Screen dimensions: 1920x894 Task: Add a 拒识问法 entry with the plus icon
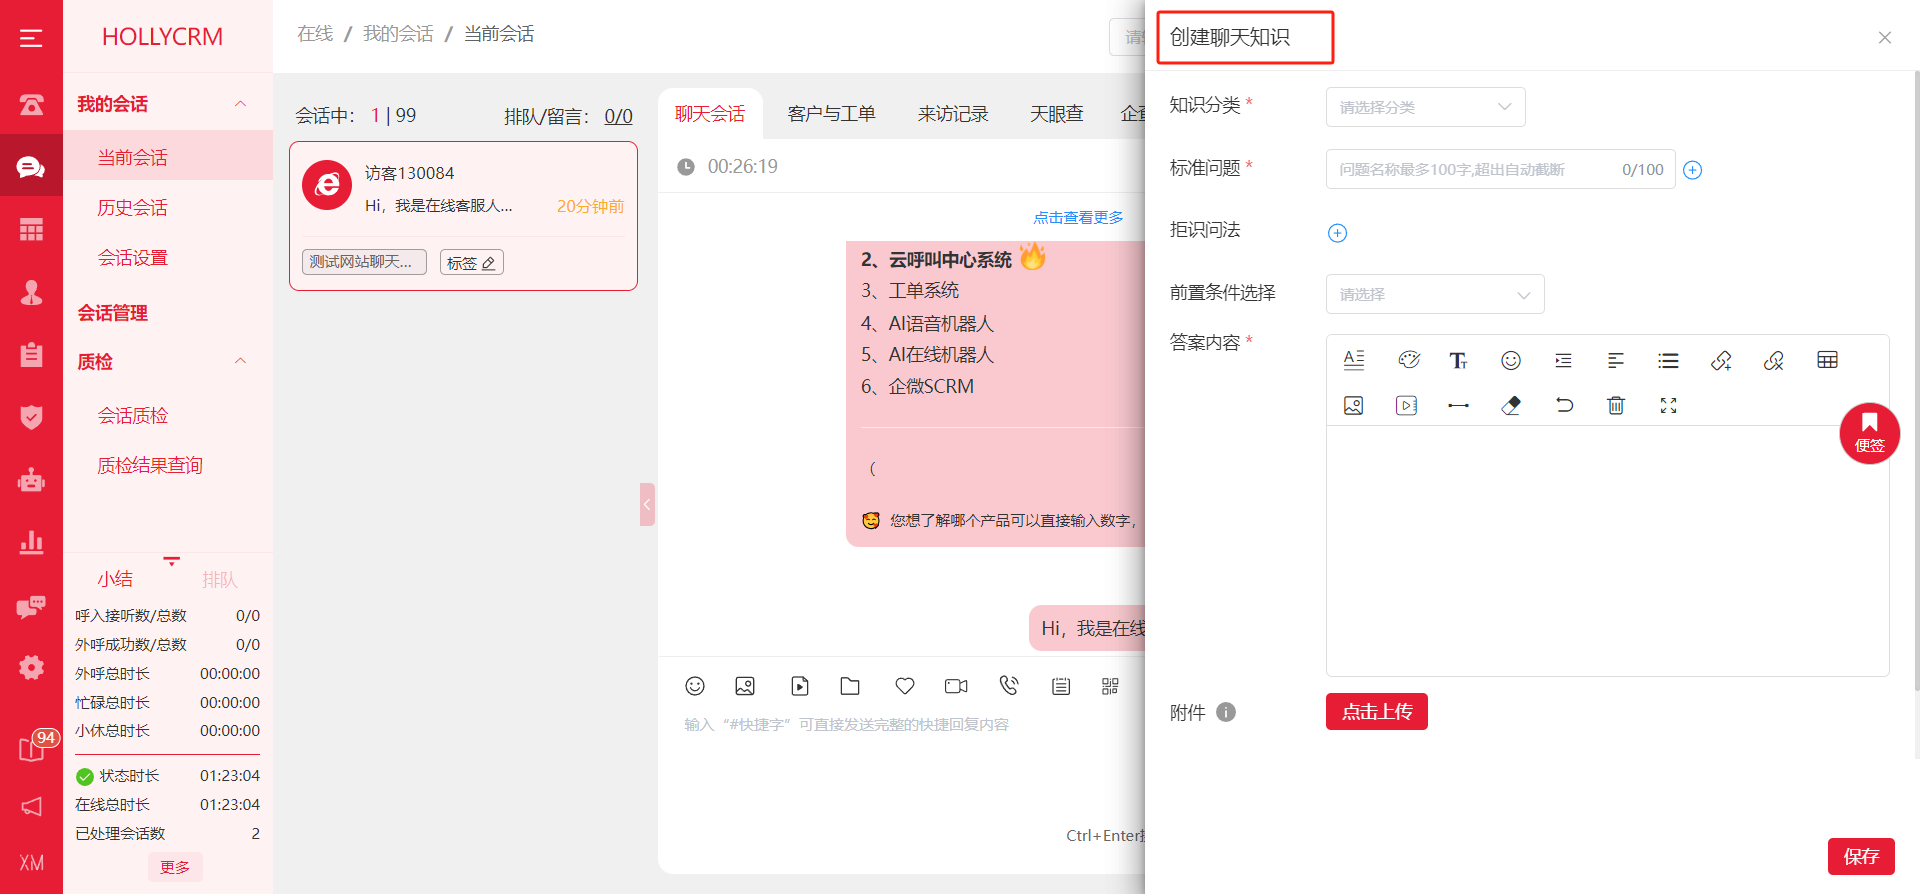click(x=1337, y=233)
